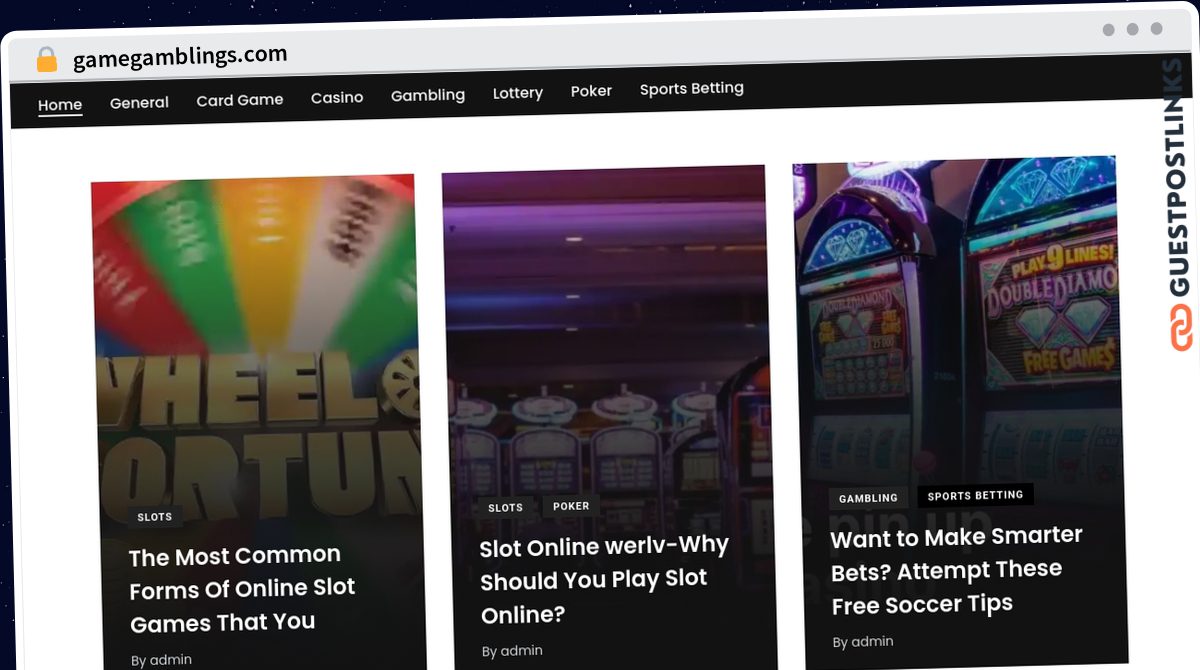The image size is (1200, 670).
Task: Open 'The Most Common Forms Of Online Slot' article
Action: click(x=242, y=589)
